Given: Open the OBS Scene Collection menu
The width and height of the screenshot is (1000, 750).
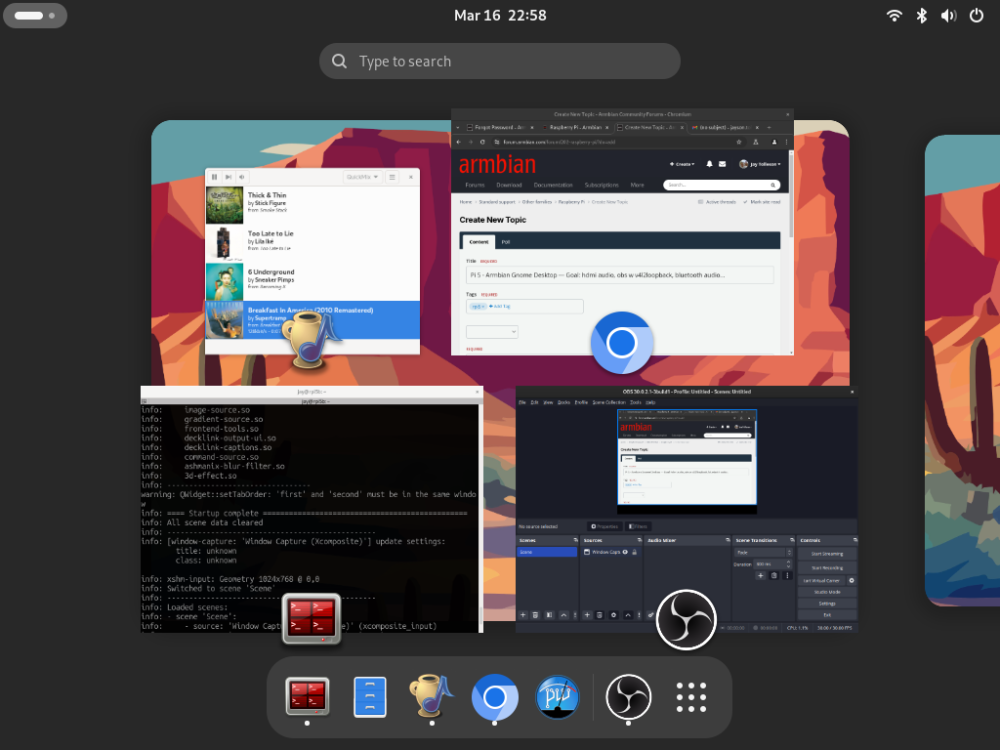Looking at the screenshot, I should [x=609, y=402].
